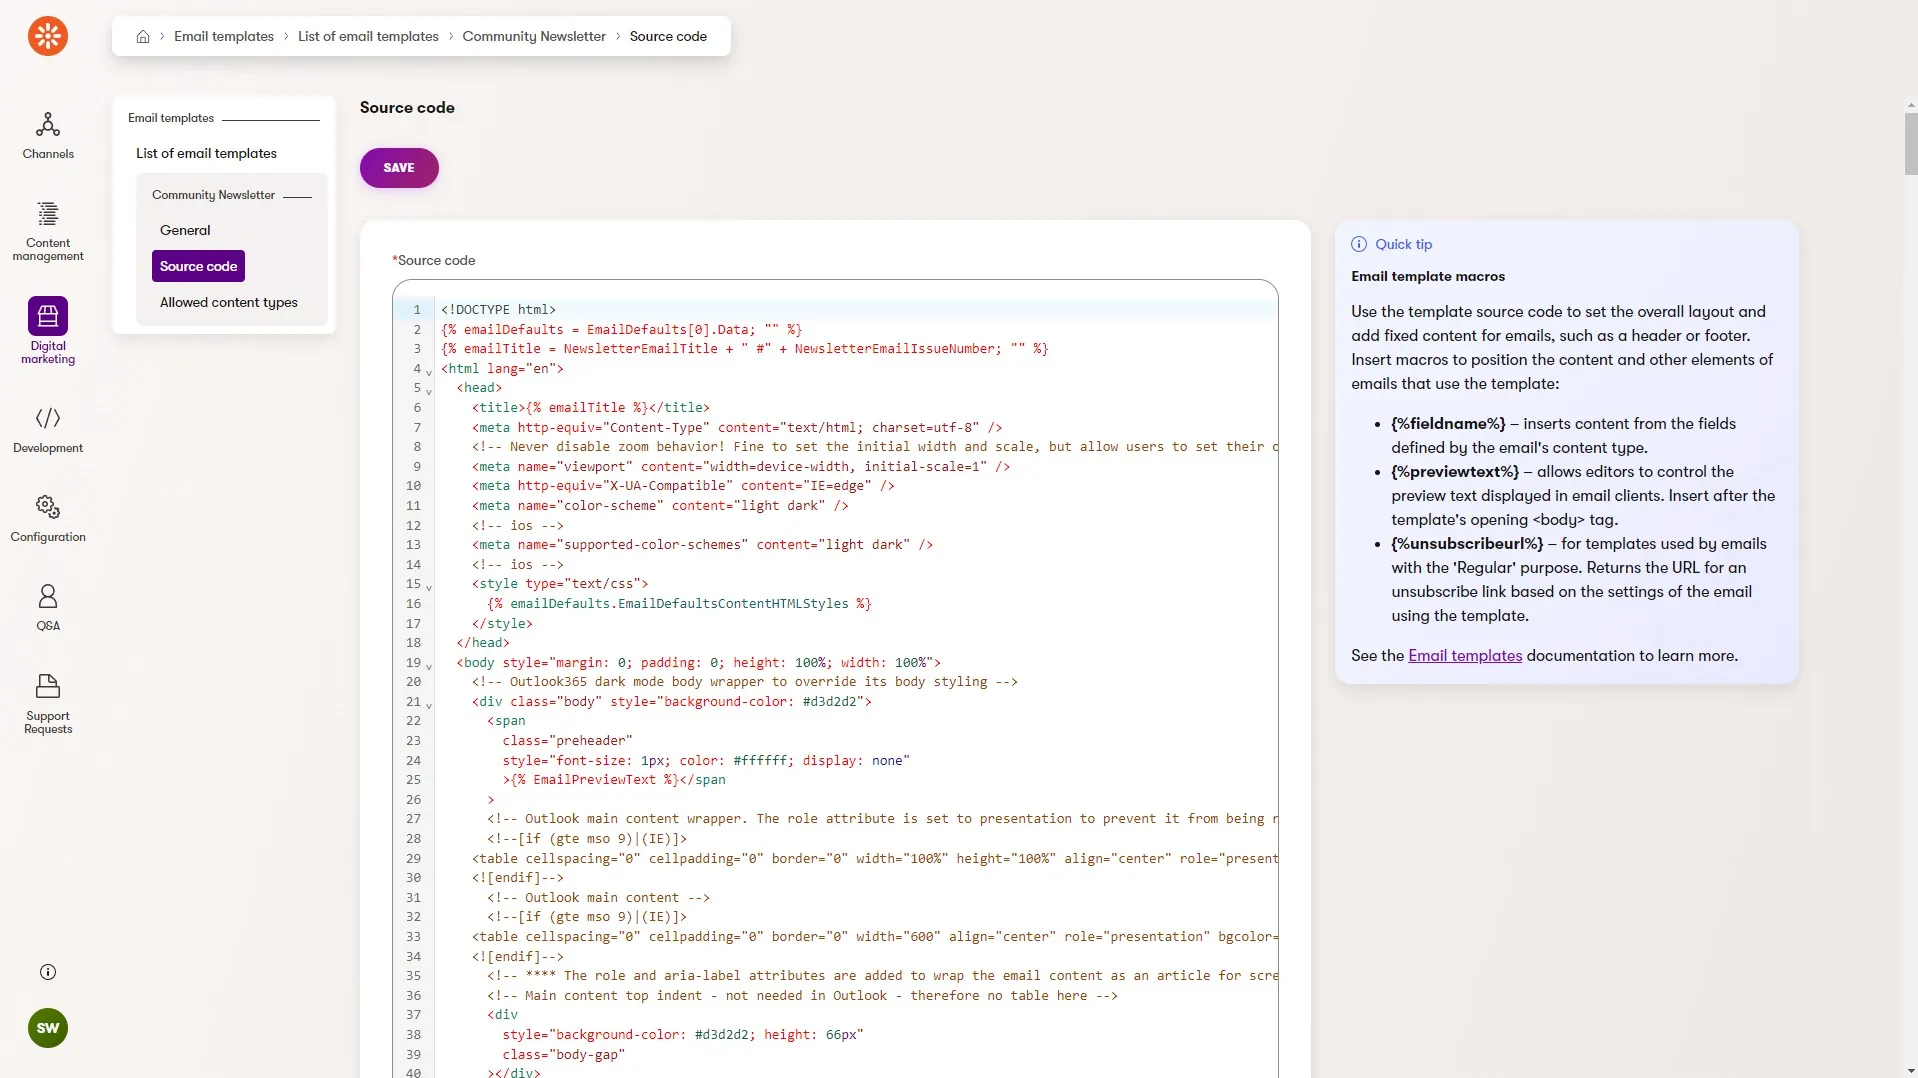
Task: Open Allowed content types
Action: (x=229, y=302)
